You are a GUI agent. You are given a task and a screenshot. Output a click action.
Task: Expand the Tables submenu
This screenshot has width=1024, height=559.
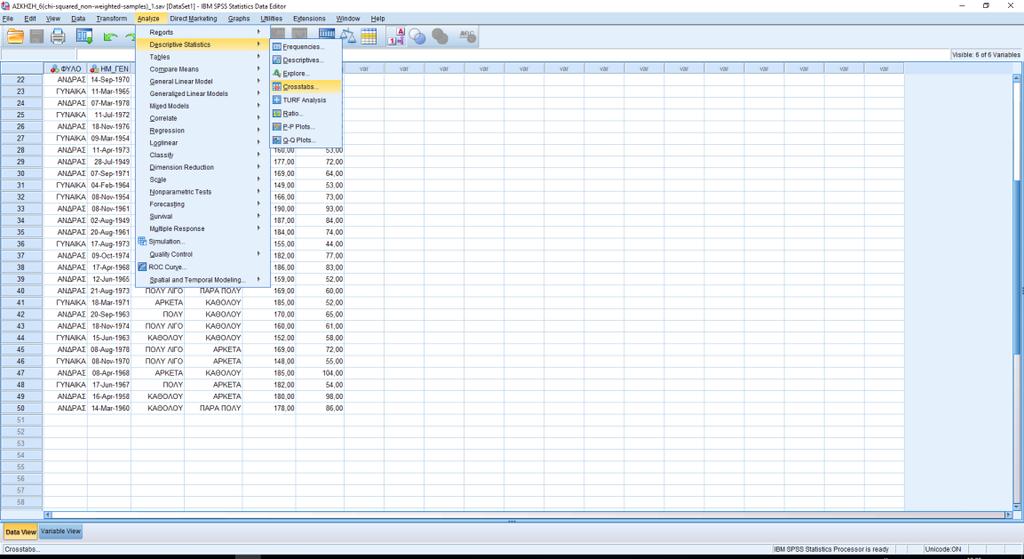click(x=202, y=57)
